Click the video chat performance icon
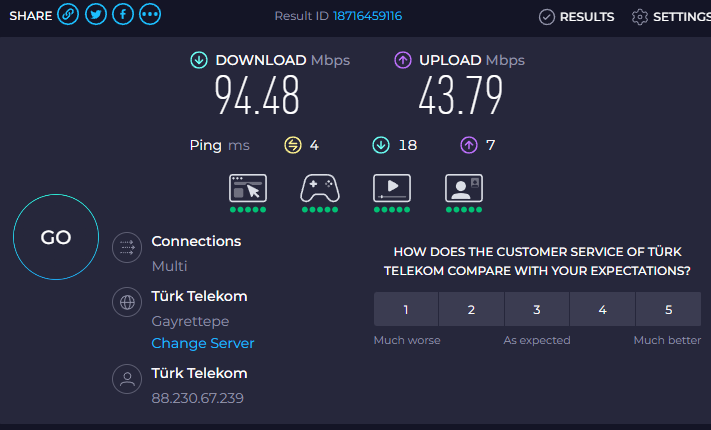 464,187
